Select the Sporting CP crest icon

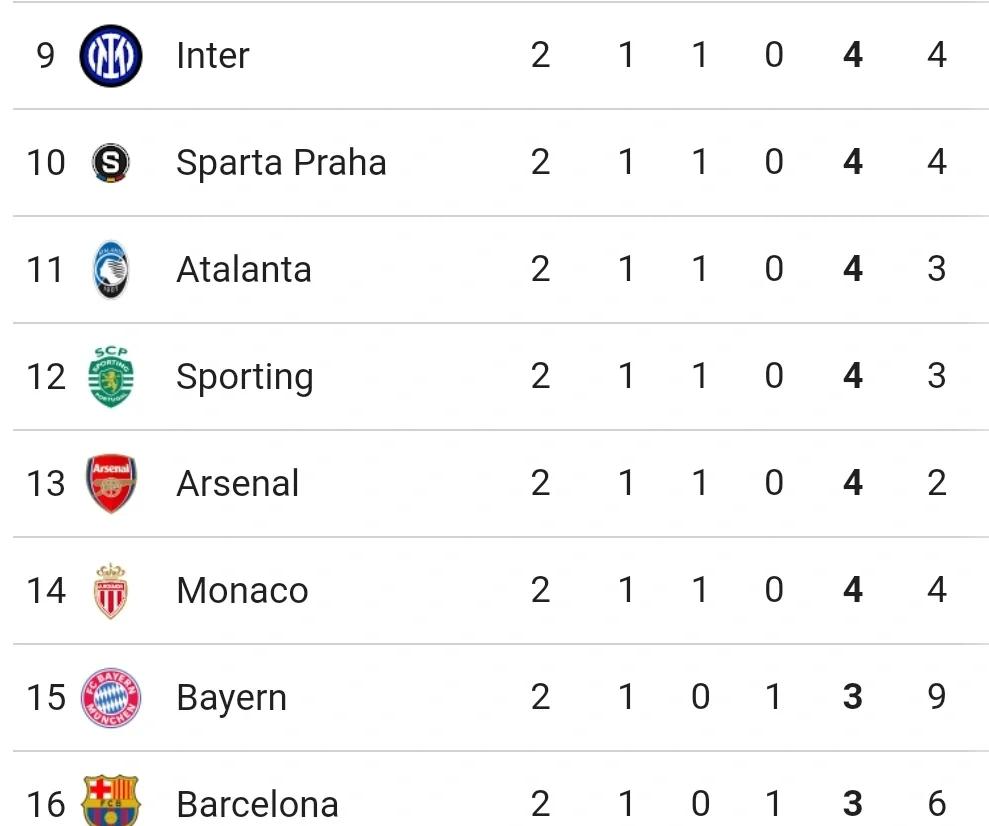click(x=111, y=376)
